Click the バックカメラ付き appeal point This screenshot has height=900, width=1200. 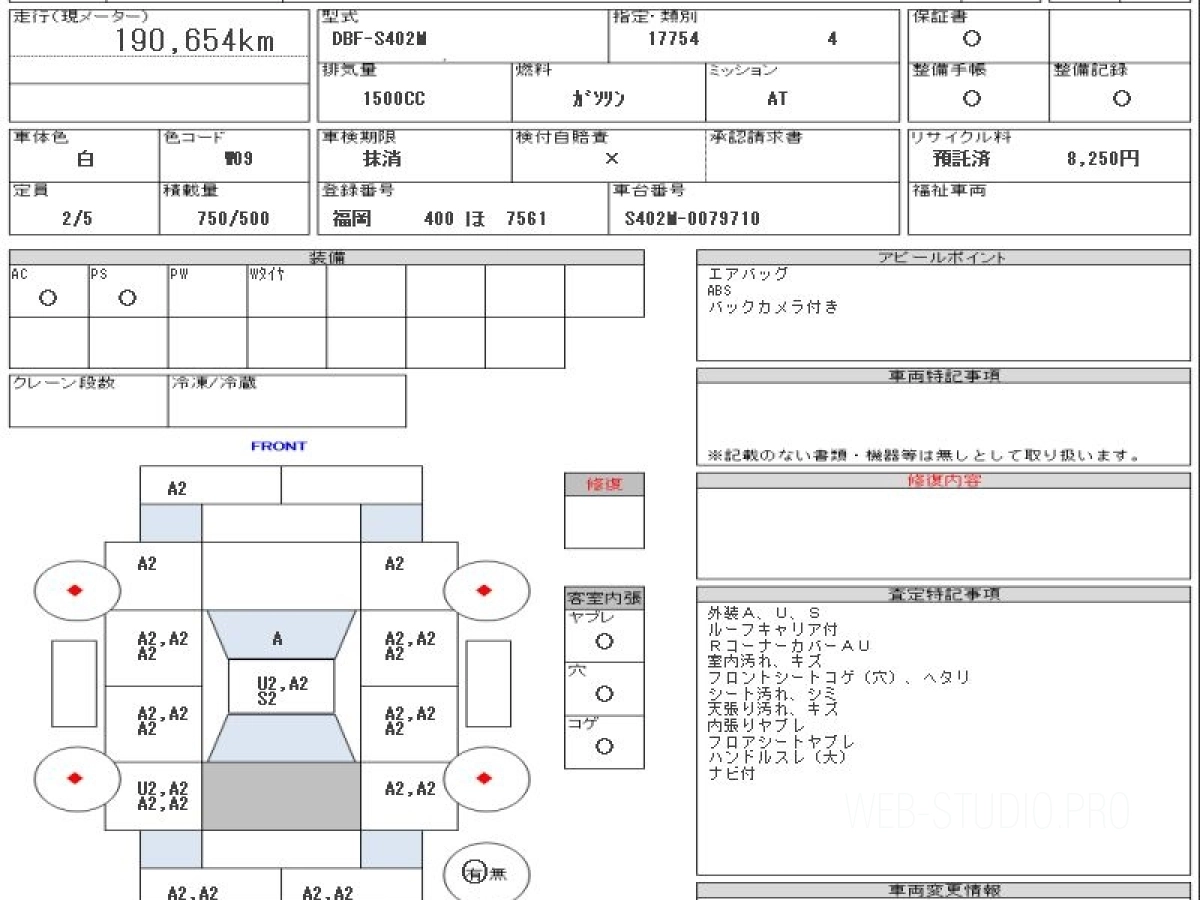(773, 306)
